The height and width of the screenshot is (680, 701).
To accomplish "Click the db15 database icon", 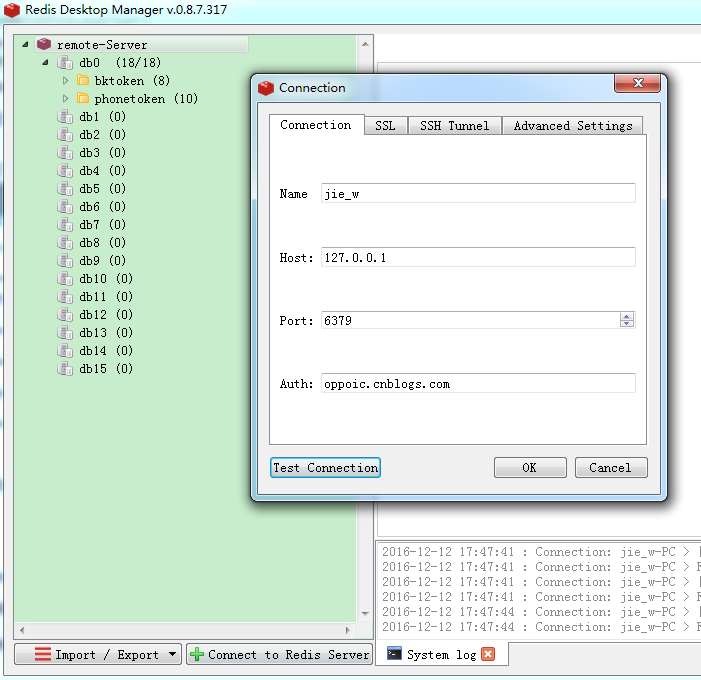I will (x=65, y=369).
